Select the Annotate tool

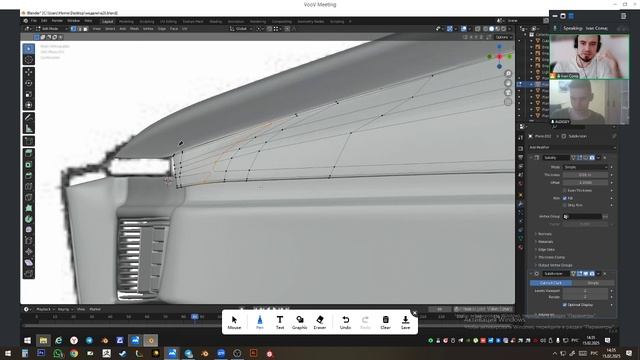[x=29, y=118]
